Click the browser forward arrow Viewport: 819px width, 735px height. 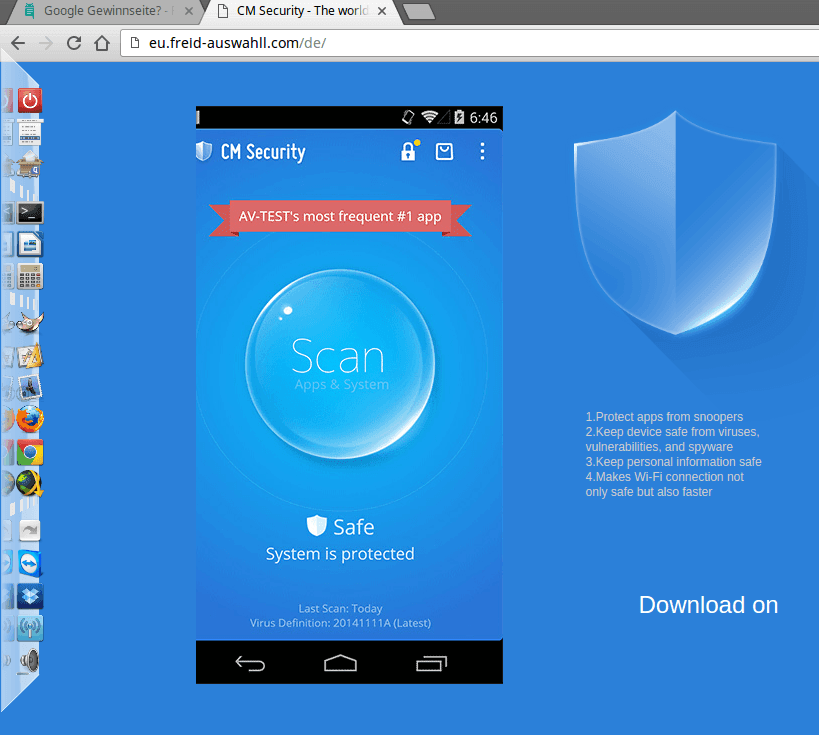pyautogui.click(x=46, y=43)
